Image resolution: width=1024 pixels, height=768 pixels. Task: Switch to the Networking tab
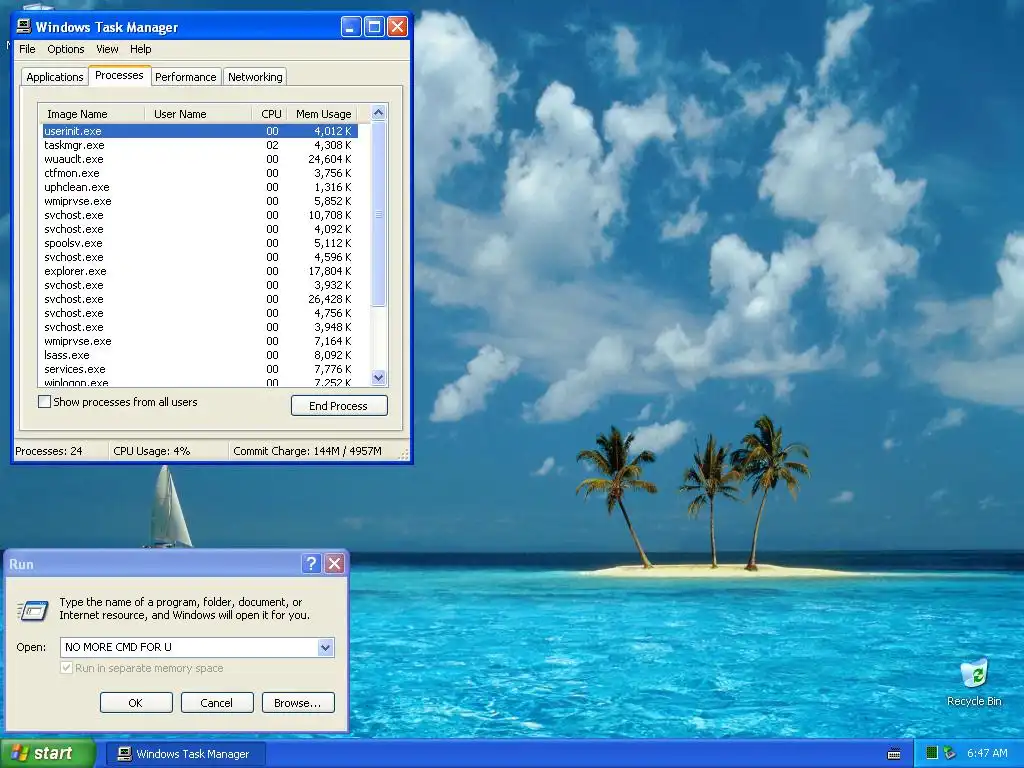(x=255, y=77)
